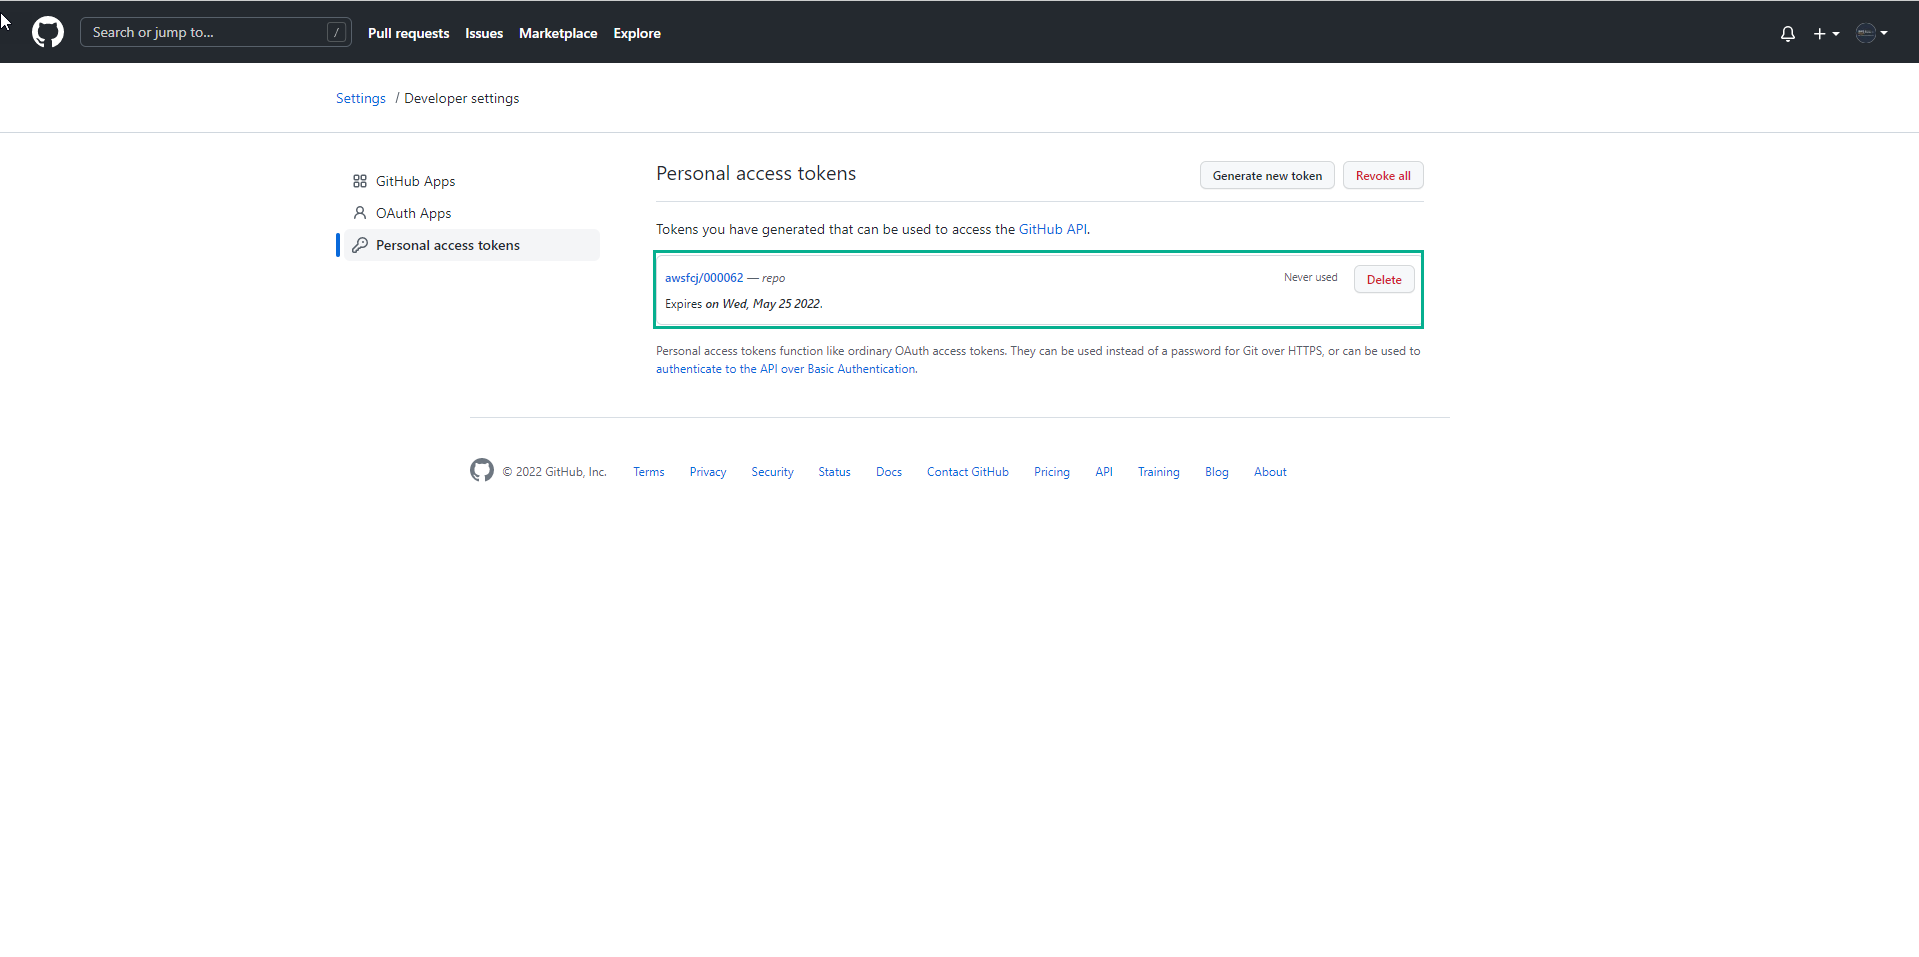Click the 2022 GitHub, Inc. copyright text
Image resolution: width=1919 pixels, height=957 pixels.
point(554,472)
